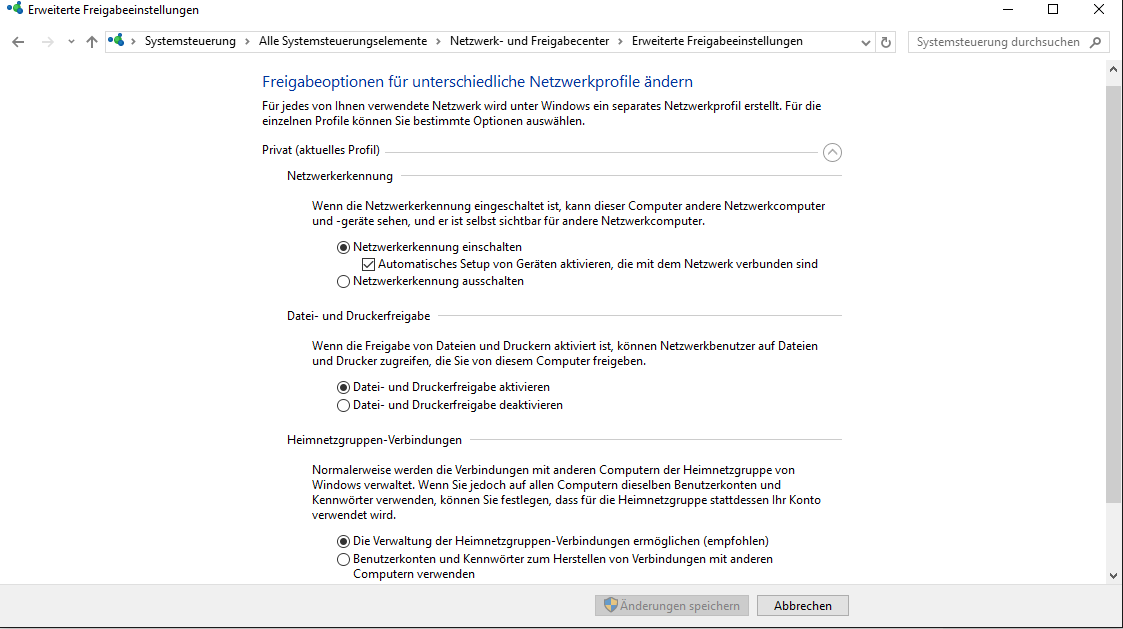1123x629 pixels.
Task: Open Alle Systemsteuerungselemente breadcrumb
Action: tap(342, 42)
